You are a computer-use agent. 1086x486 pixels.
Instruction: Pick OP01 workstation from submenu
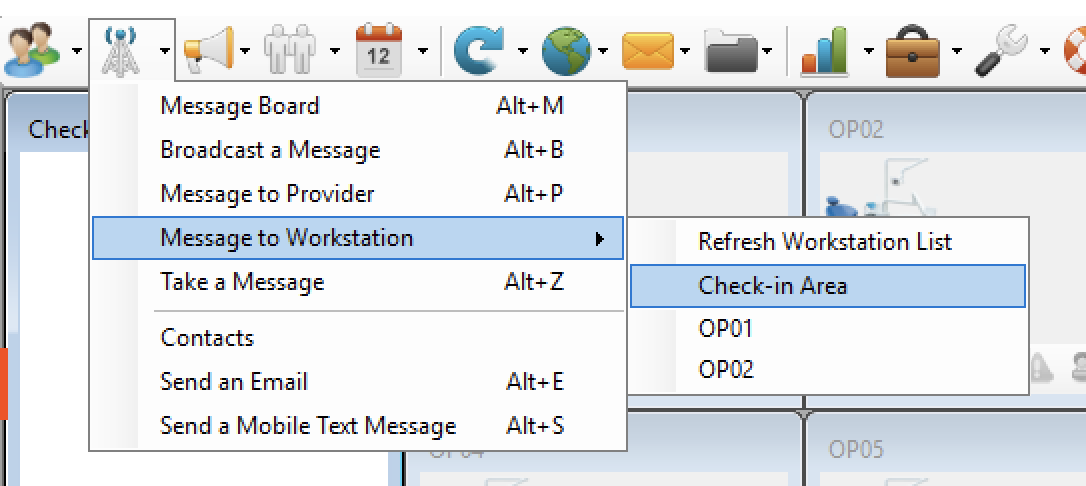[x=725, y=329]
